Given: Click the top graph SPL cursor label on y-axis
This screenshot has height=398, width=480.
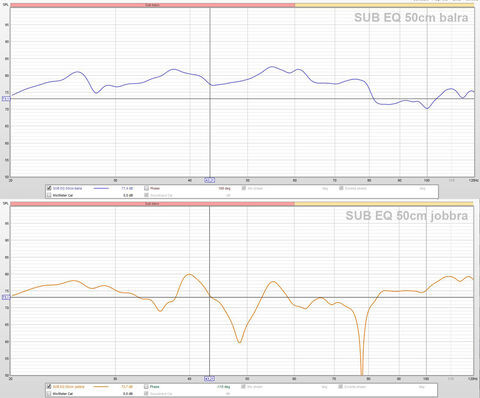Looking at the screenshot, I should point(6,99).
